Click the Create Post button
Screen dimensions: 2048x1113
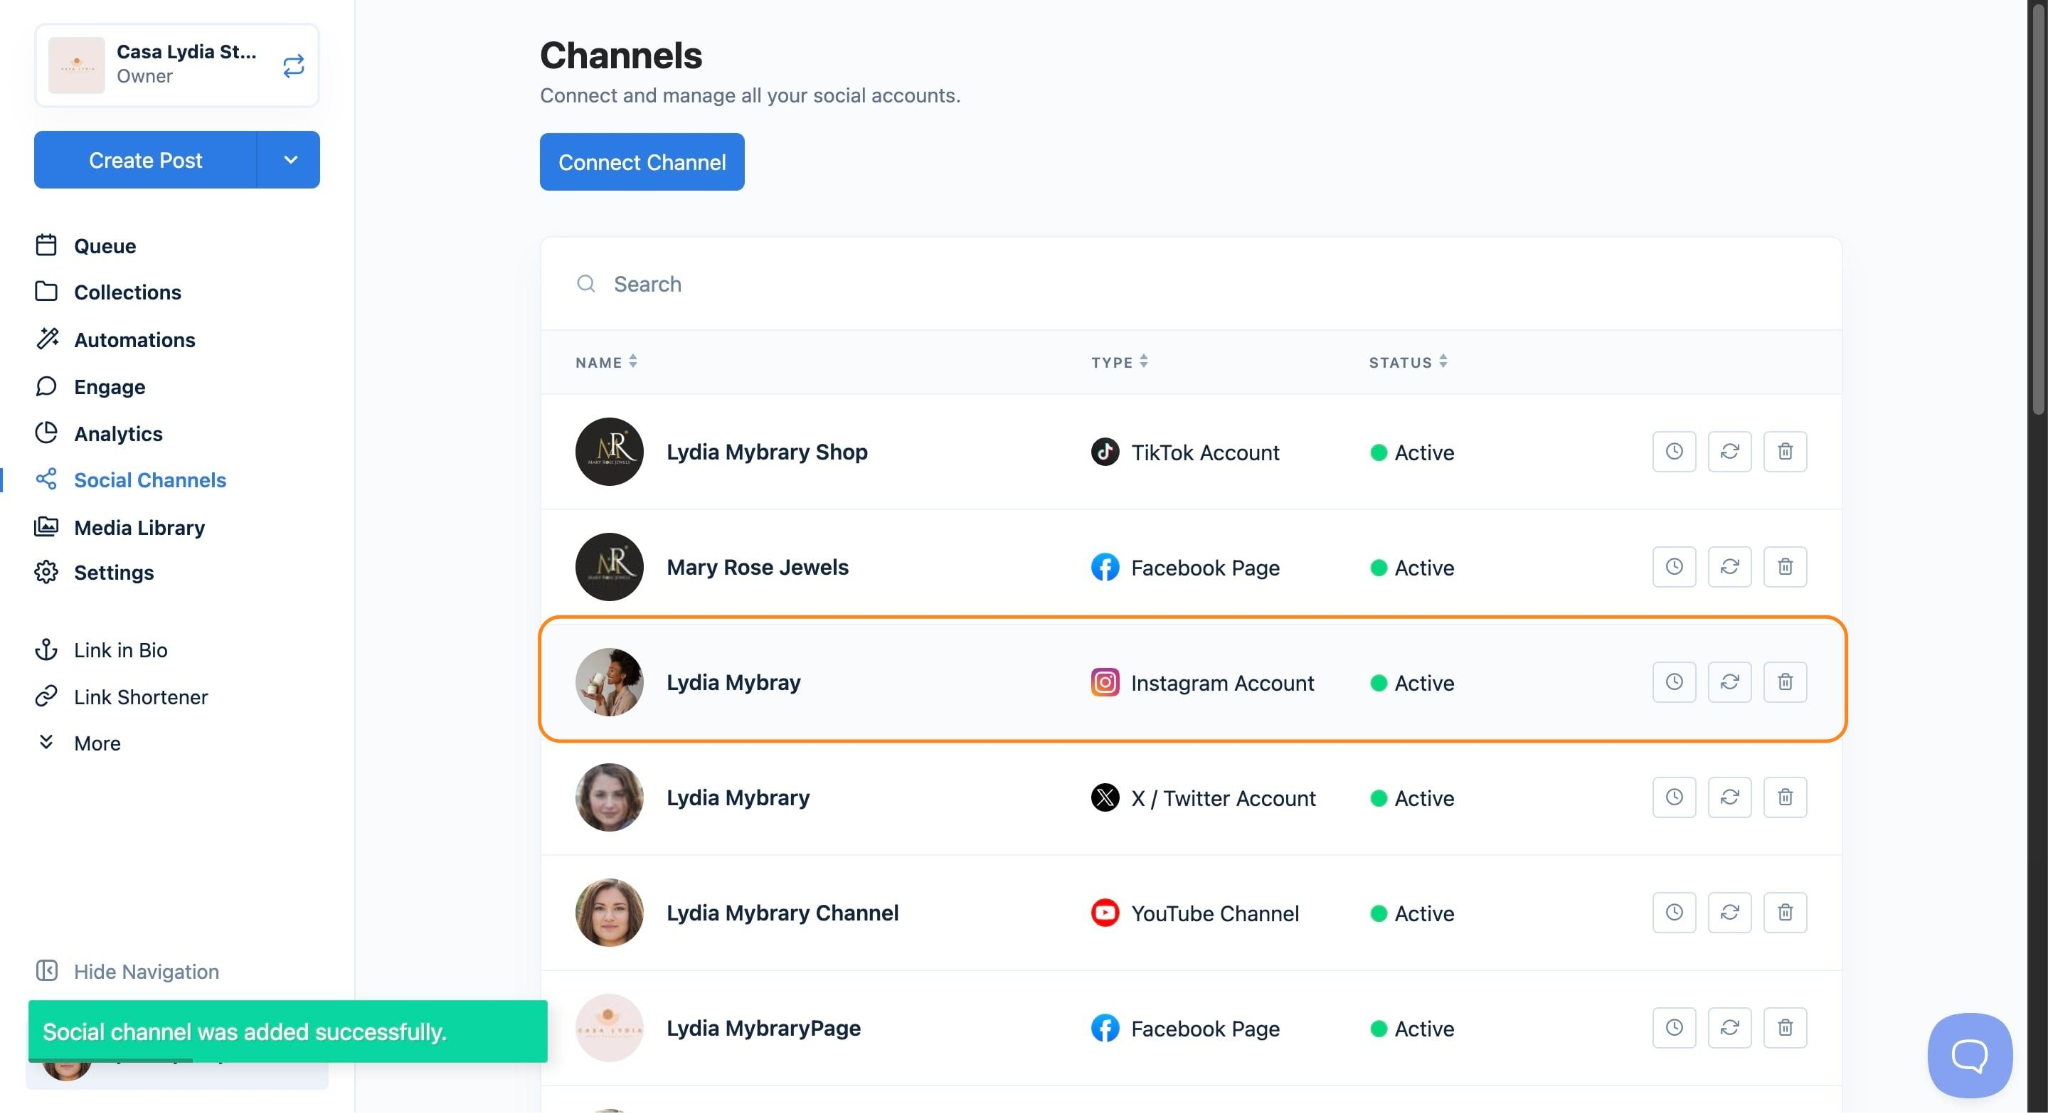click(x=145, y=160)
